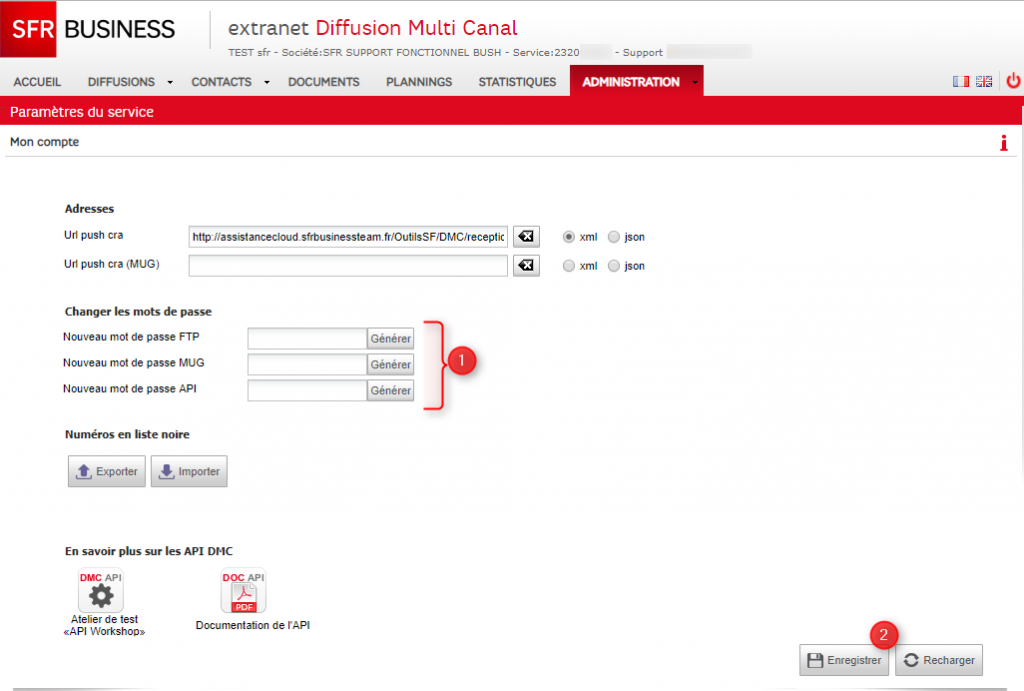The image size is (1024, 691).
Task: Click the Mon compte heading
Action: (x=44, y=142)
